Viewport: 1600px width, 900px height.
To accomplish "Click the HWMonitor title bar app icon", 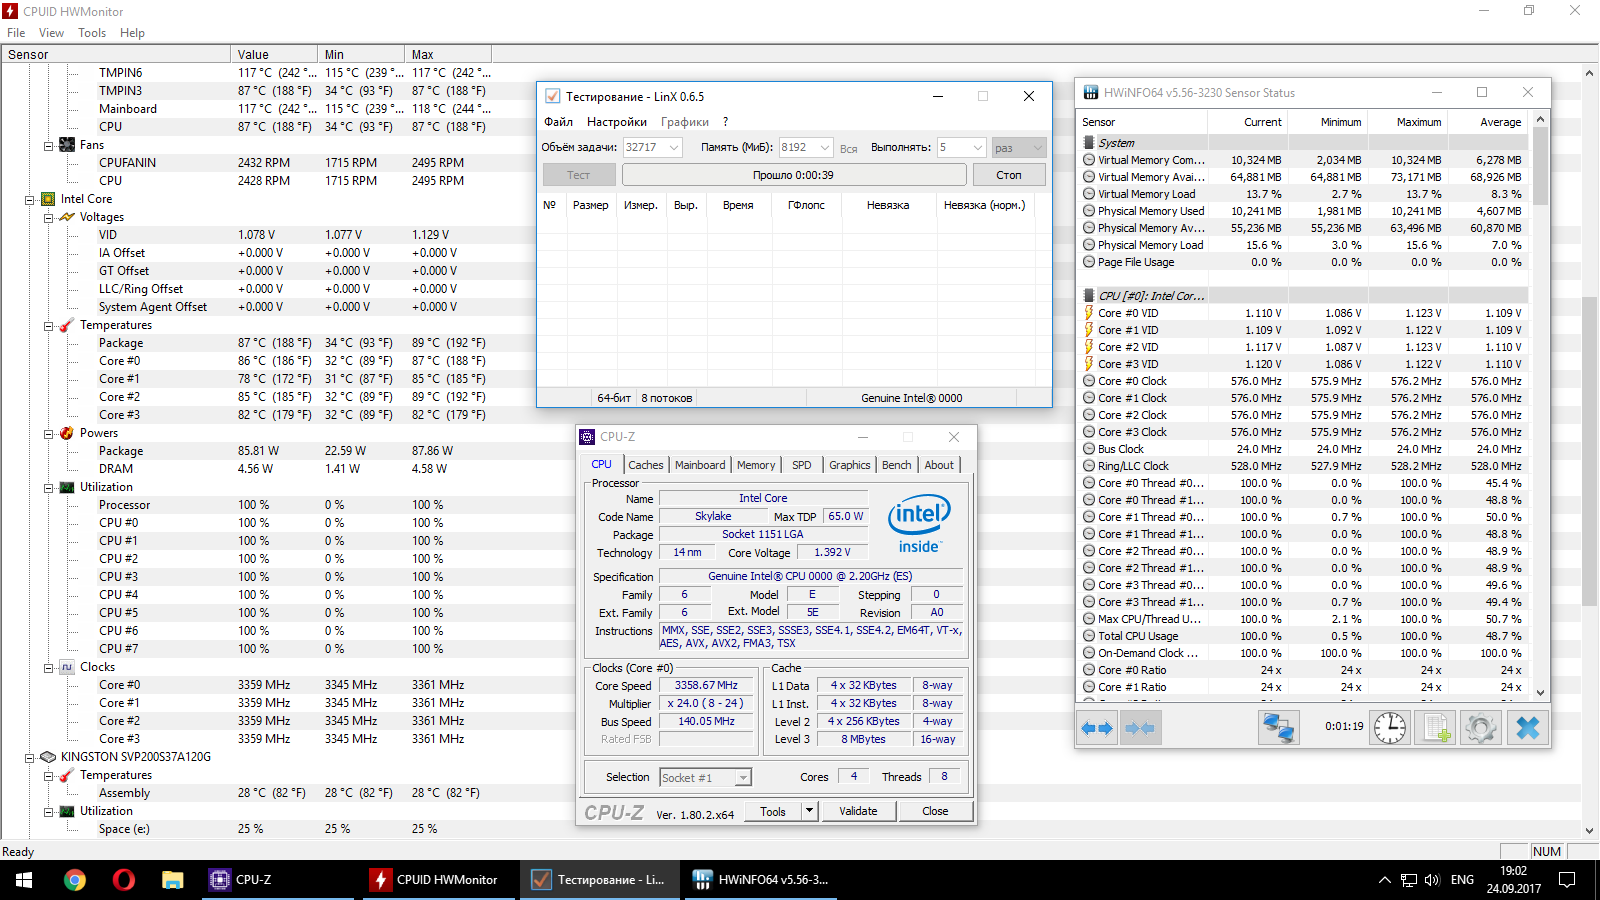I will (x=11, y=11).
